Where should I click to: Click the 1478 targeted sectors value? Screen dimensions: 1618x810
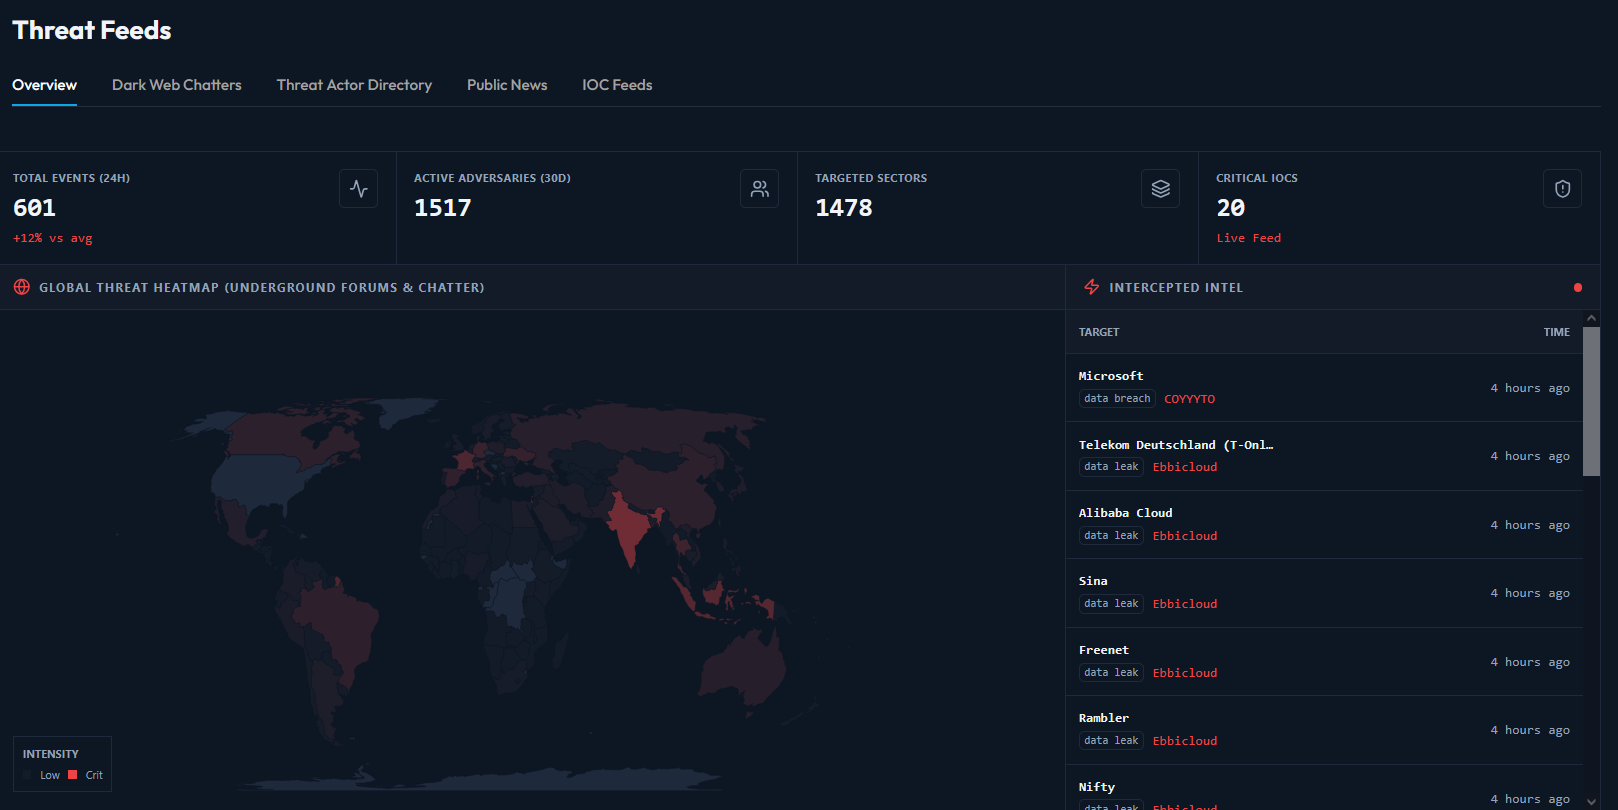click(843, 208)
